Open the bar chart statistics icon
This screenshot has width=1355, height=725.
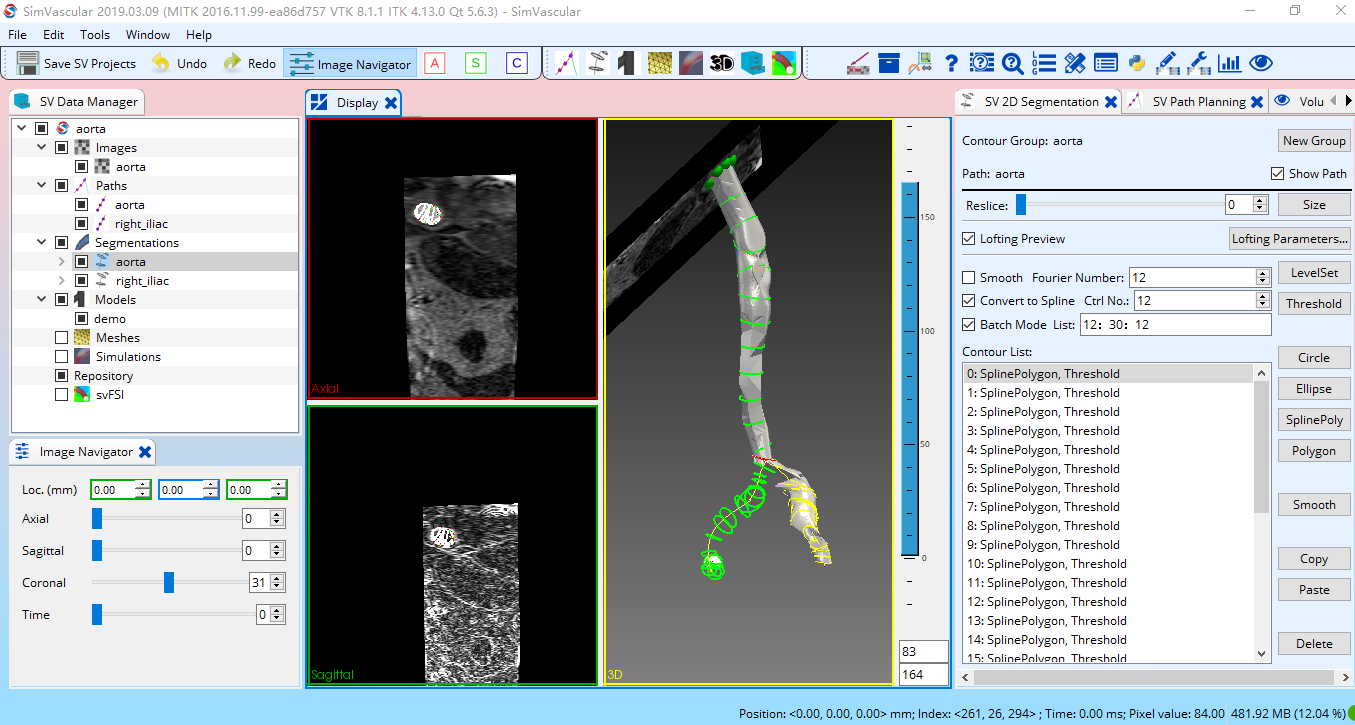coord(1229,63)
